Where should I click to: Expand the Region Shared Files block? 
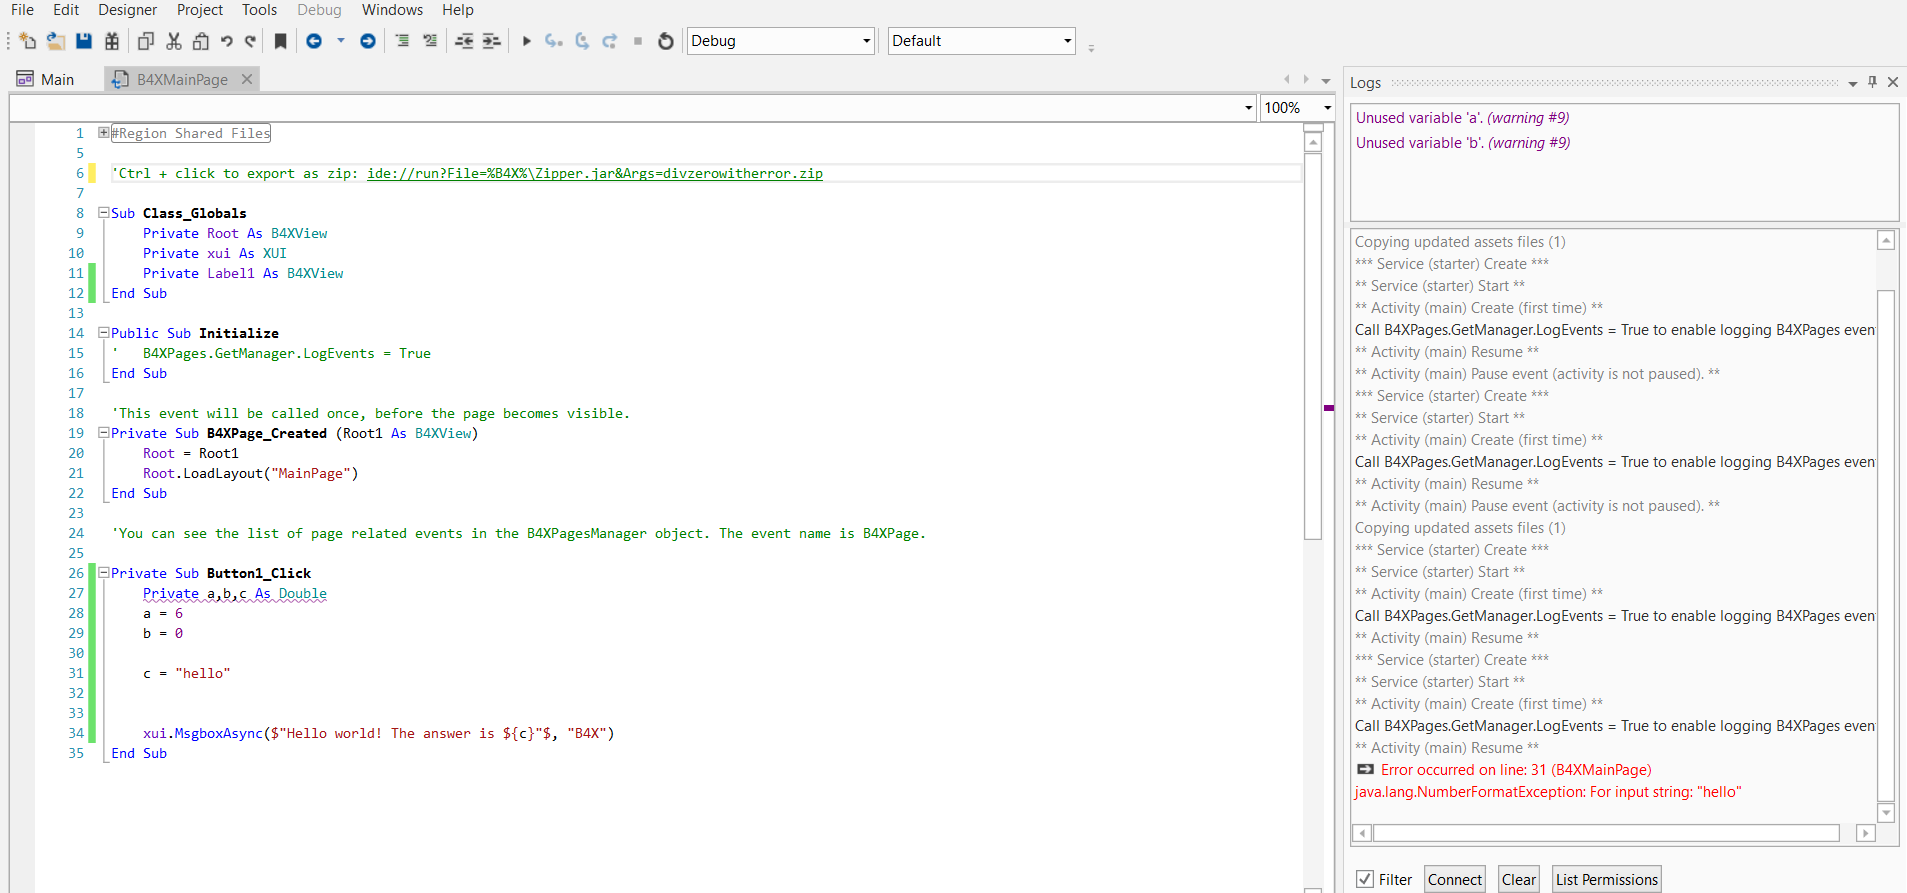(x=103, y=133)
